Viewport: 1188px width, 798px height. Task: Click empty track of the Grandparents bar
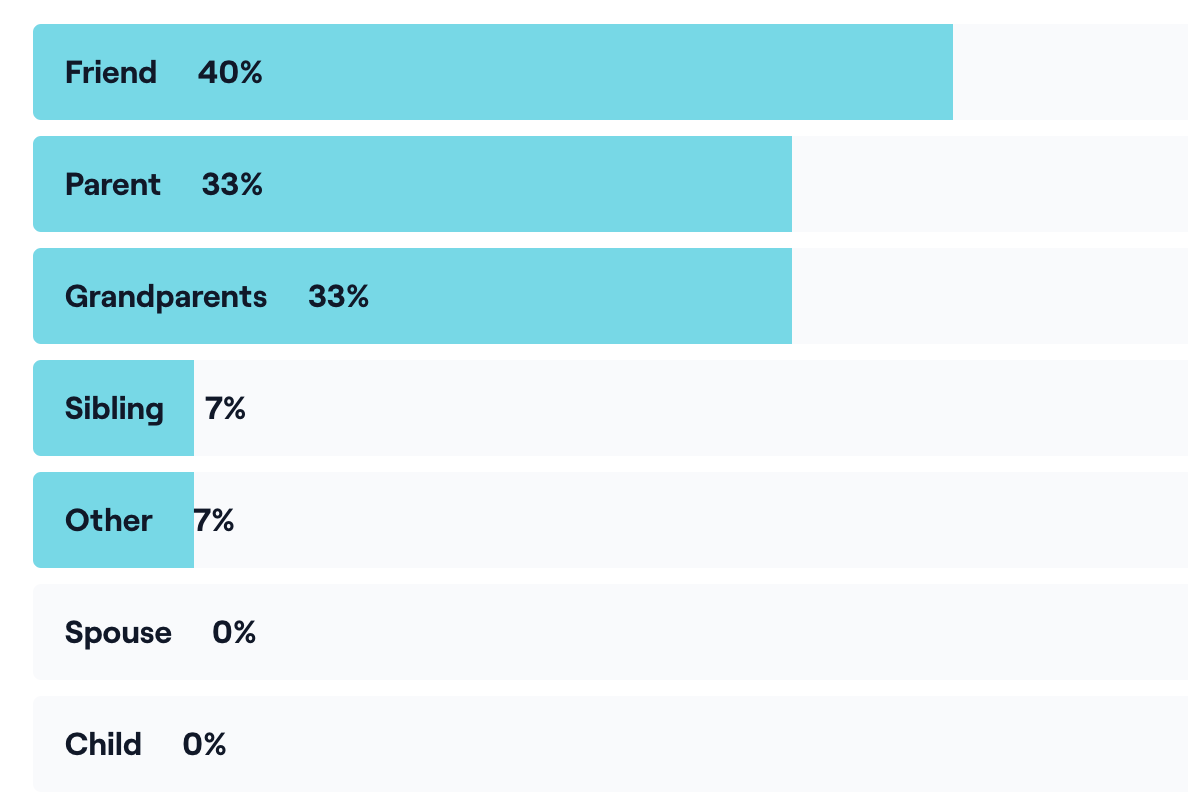pyautogui.click(x=988, y=296)
